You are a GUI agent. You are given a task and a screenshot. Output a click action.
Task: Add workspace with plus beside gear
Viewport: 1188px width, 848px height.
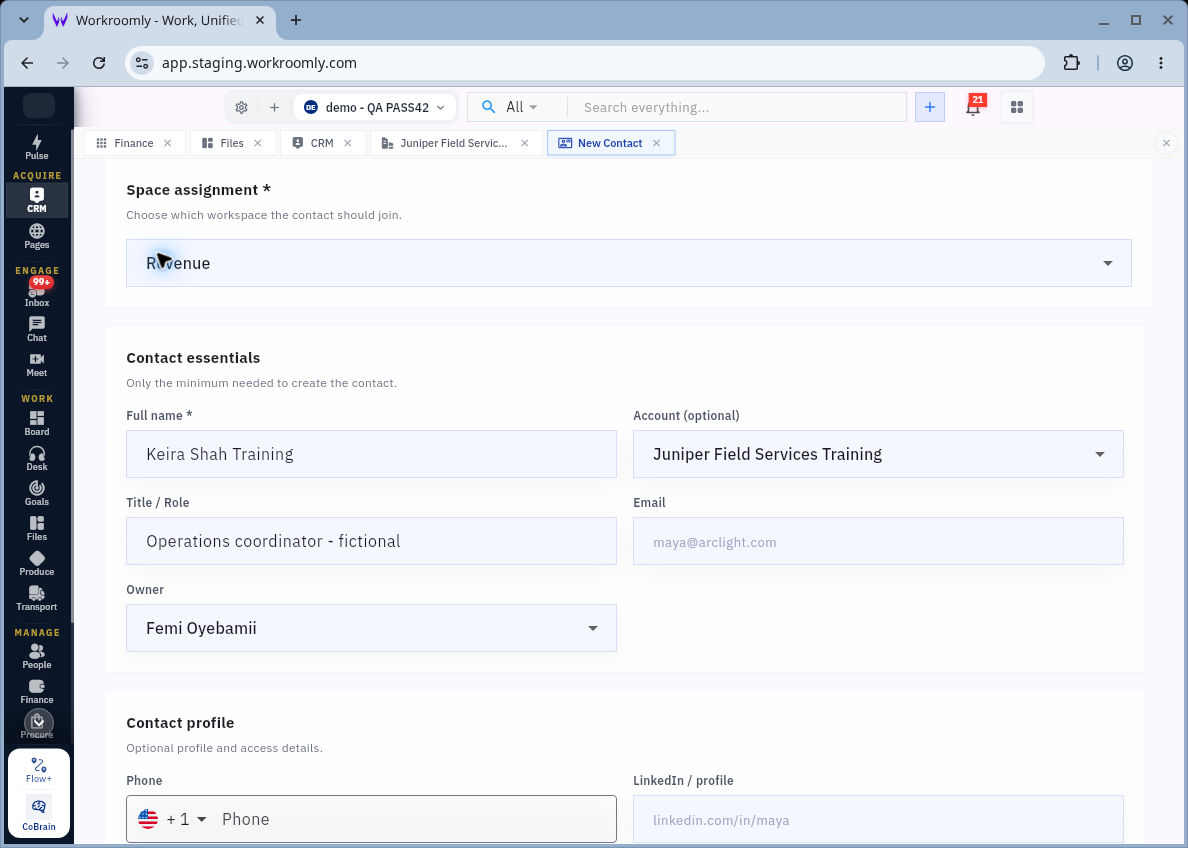[274, 108]
